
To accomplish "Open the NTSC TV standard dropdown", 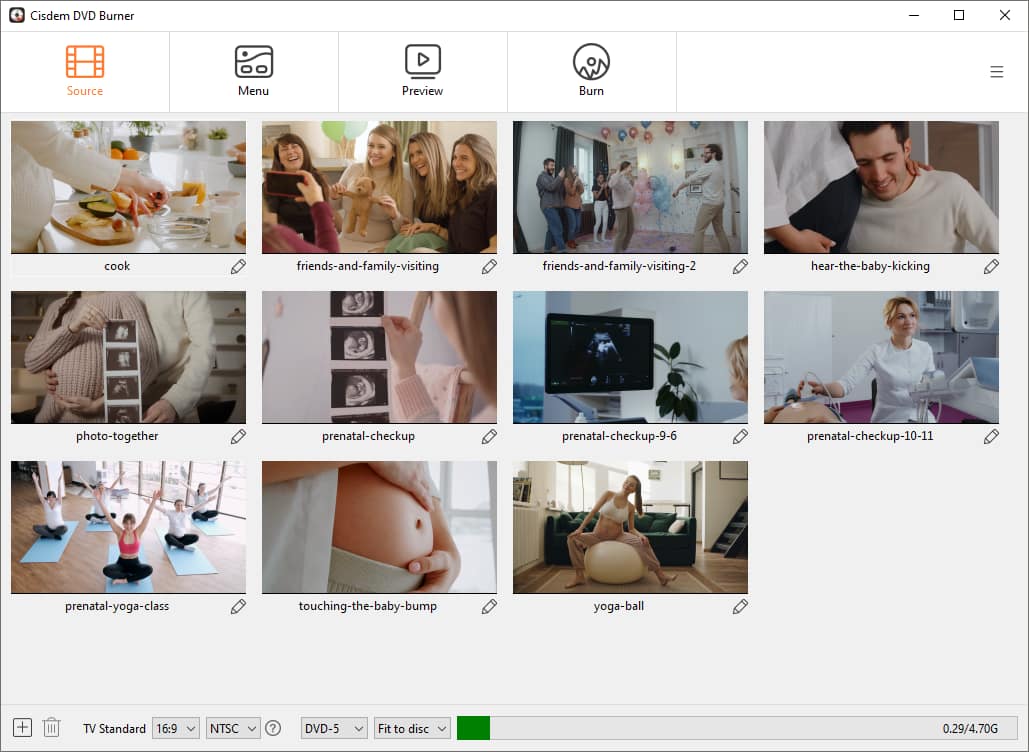I will (232, 728).
